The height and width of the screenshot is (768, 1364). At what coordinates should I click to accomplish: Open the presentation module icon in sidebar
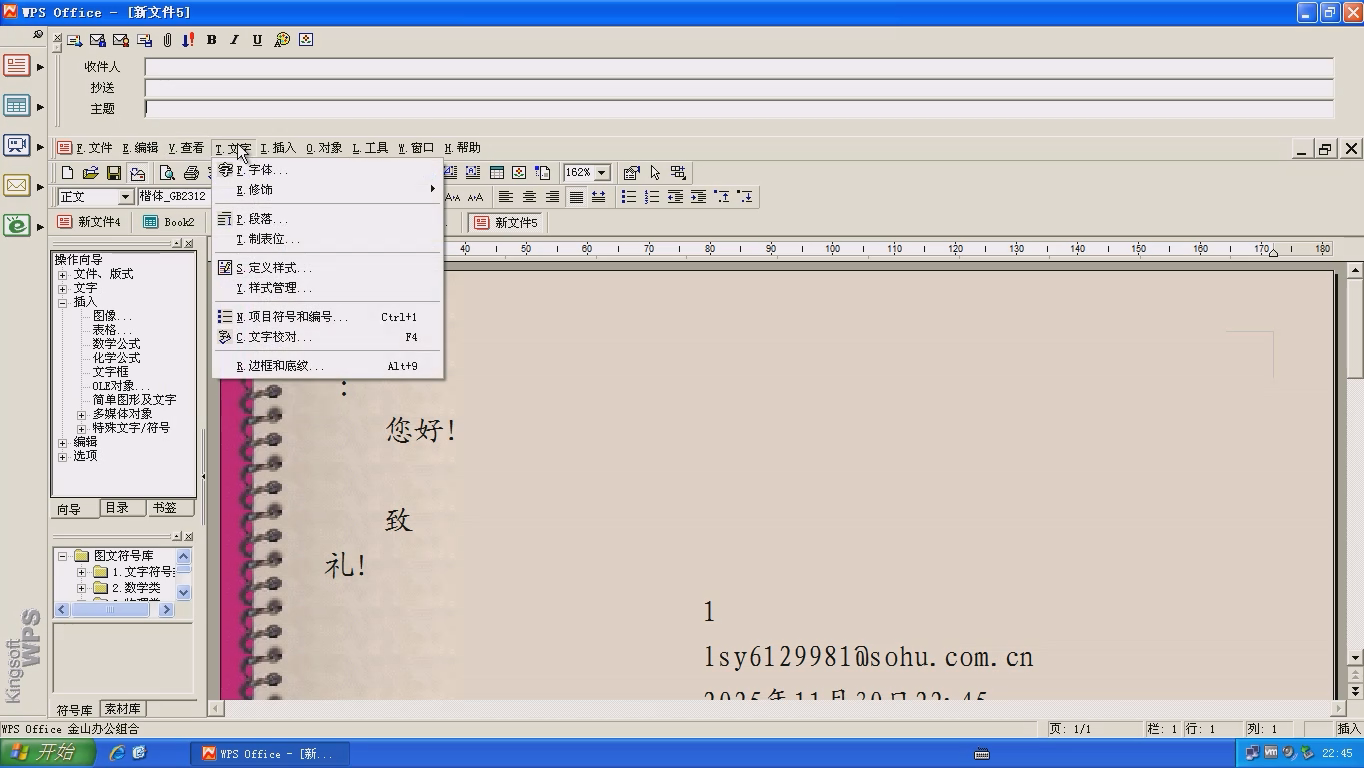17,146
